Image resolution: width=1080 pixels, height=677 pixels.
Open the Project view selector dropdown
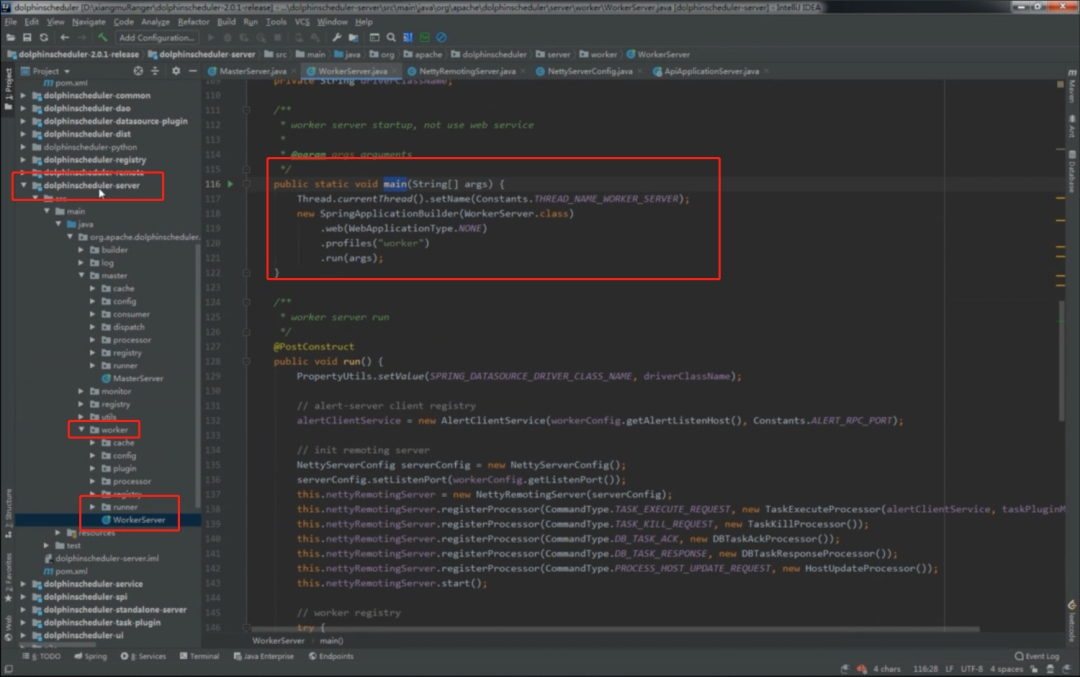click(x=46, y=71)
